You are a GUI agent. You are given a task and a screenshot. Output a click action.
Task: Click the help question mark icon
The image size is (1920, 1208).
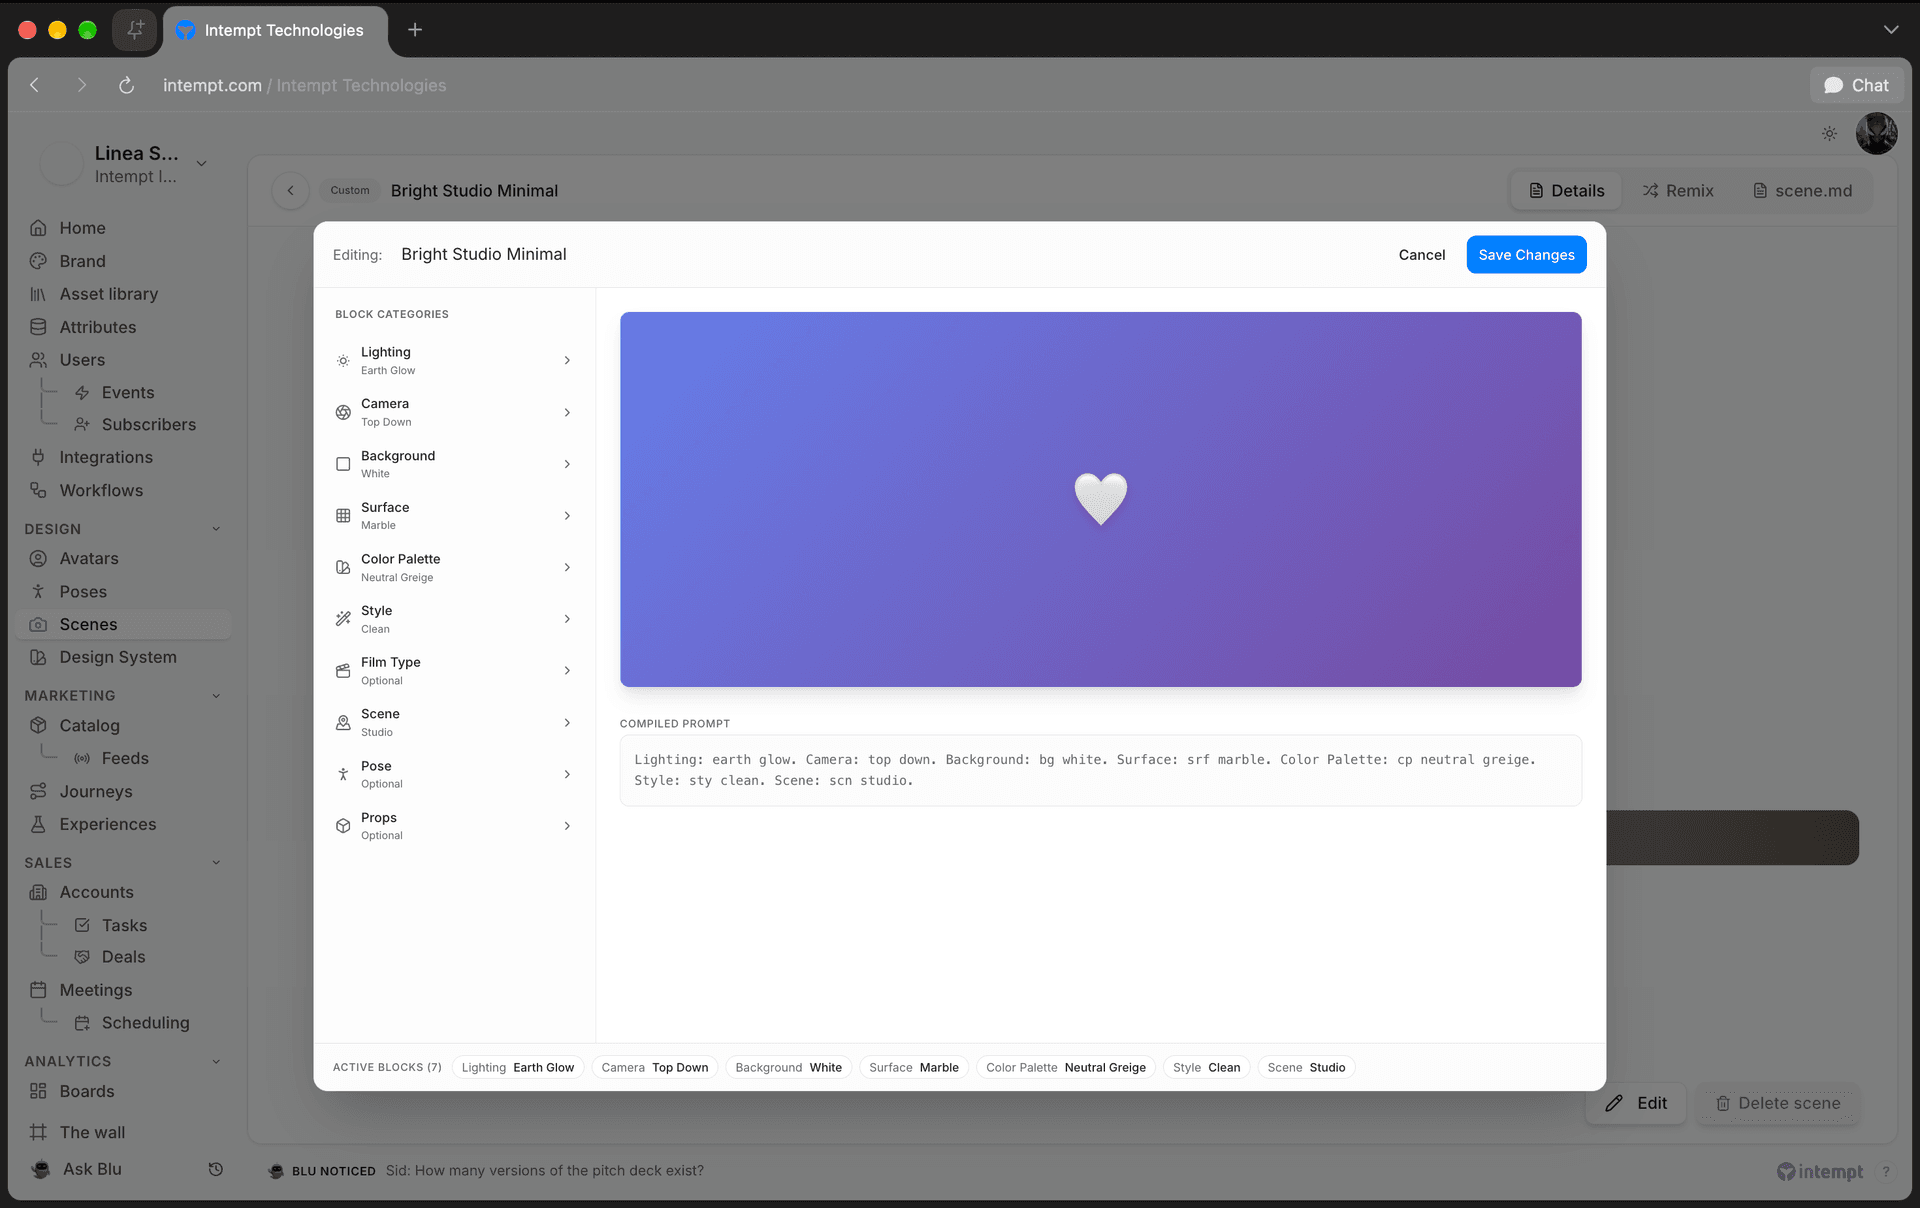point(1886,1171)
